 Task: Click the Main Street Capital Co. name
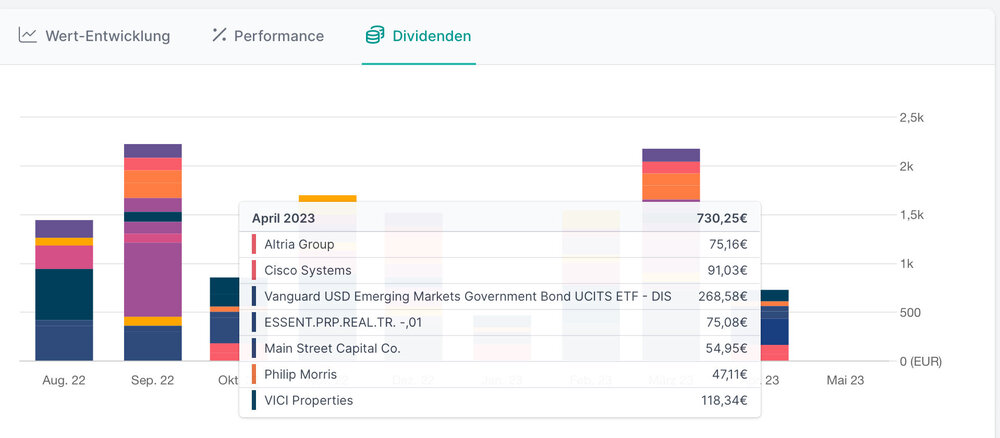click(x=332, y=348)
